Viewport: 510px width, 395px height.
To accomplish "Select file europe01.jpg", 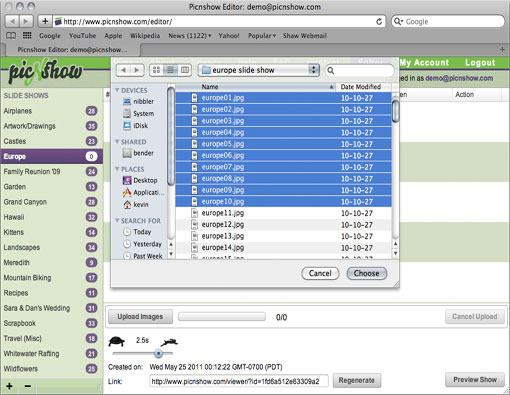I will [283, 98].
